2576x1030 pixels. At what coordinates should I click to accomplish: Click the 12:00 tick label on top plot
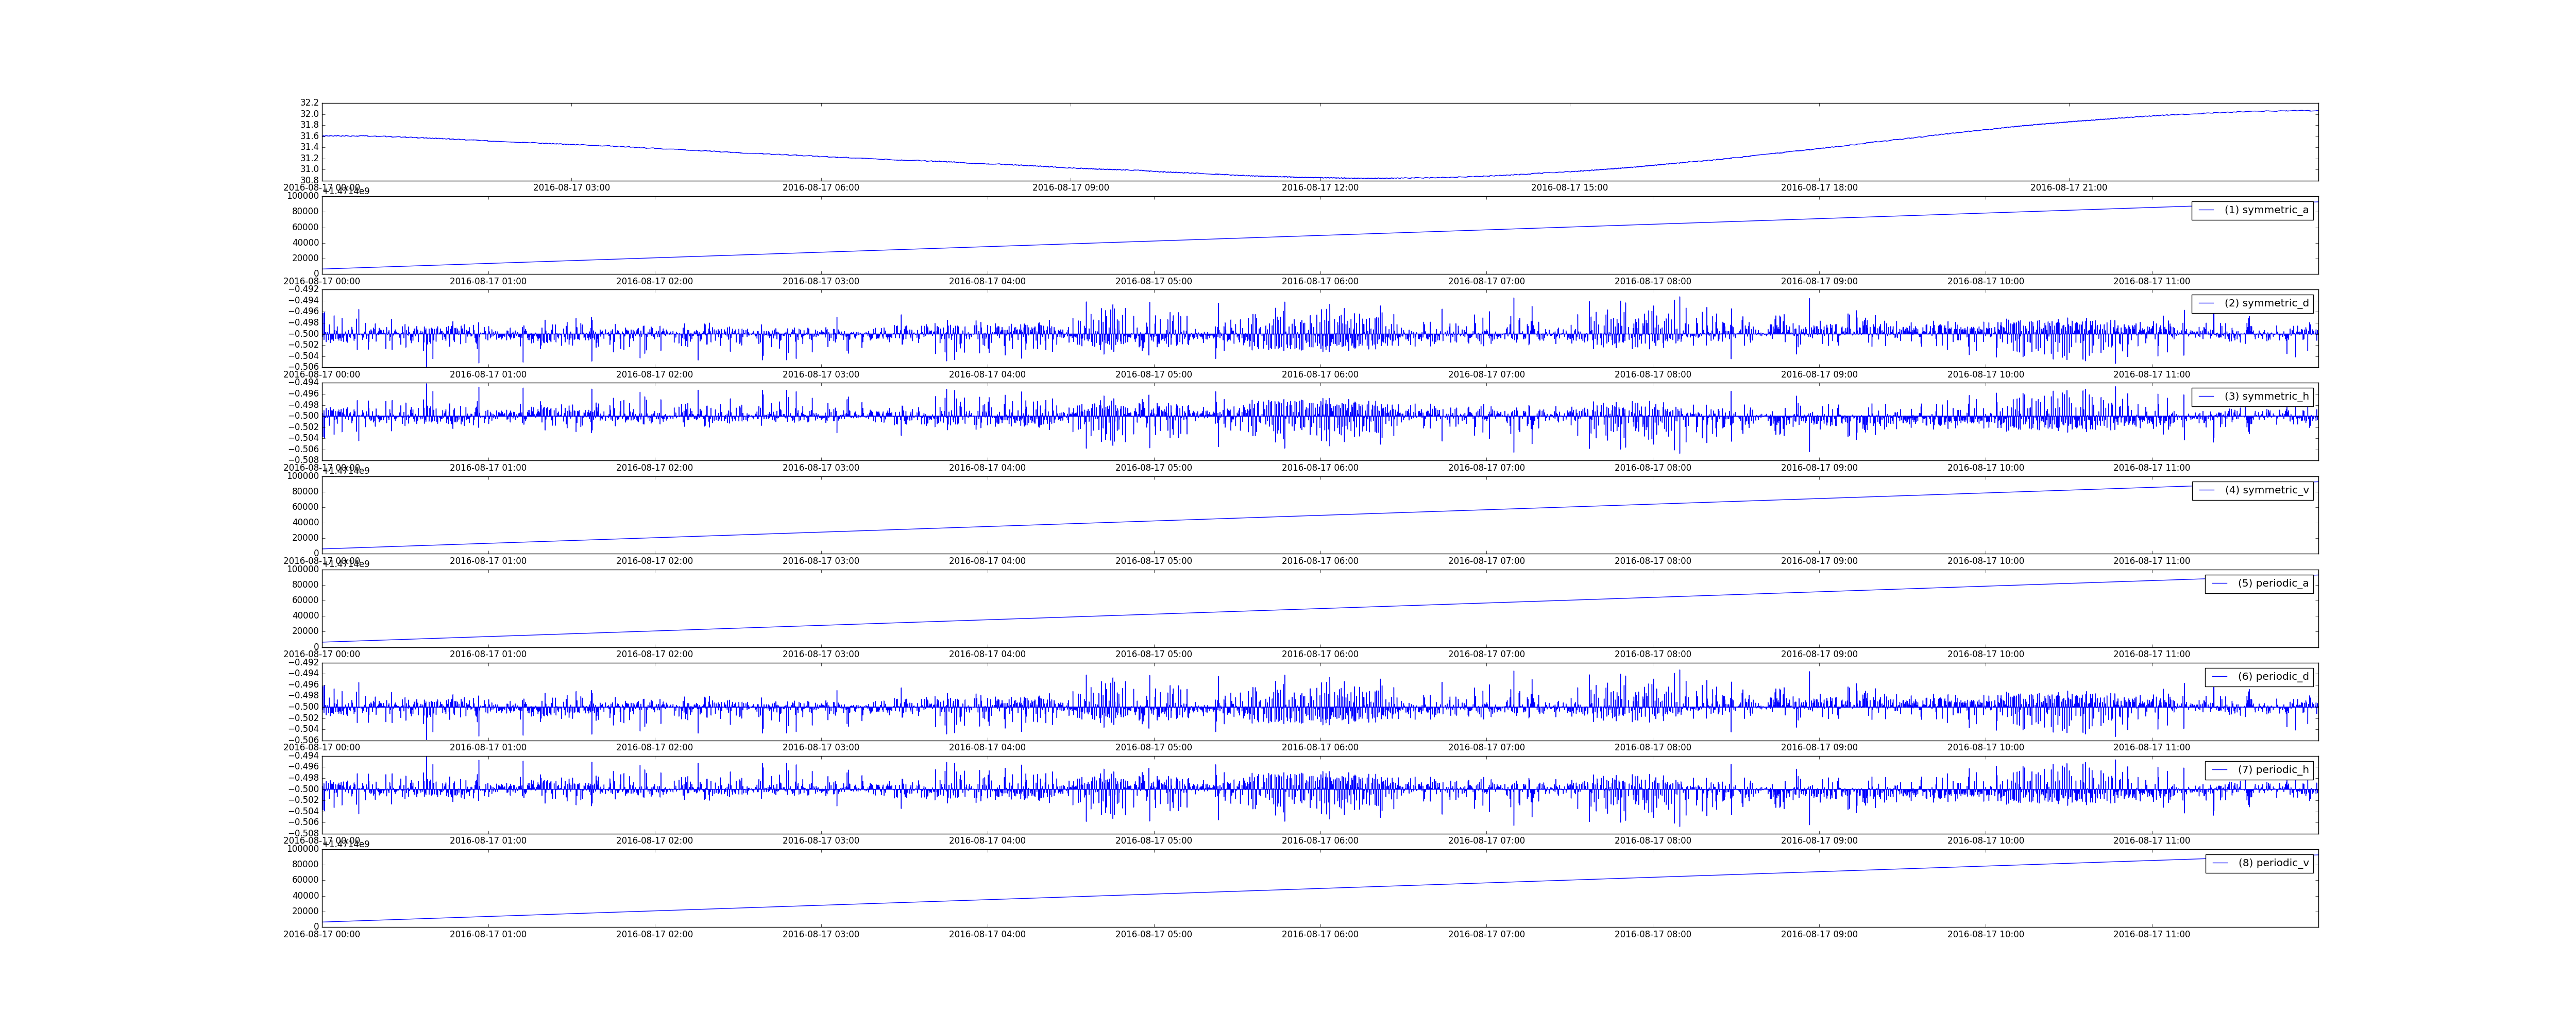tap(1320, 188)
